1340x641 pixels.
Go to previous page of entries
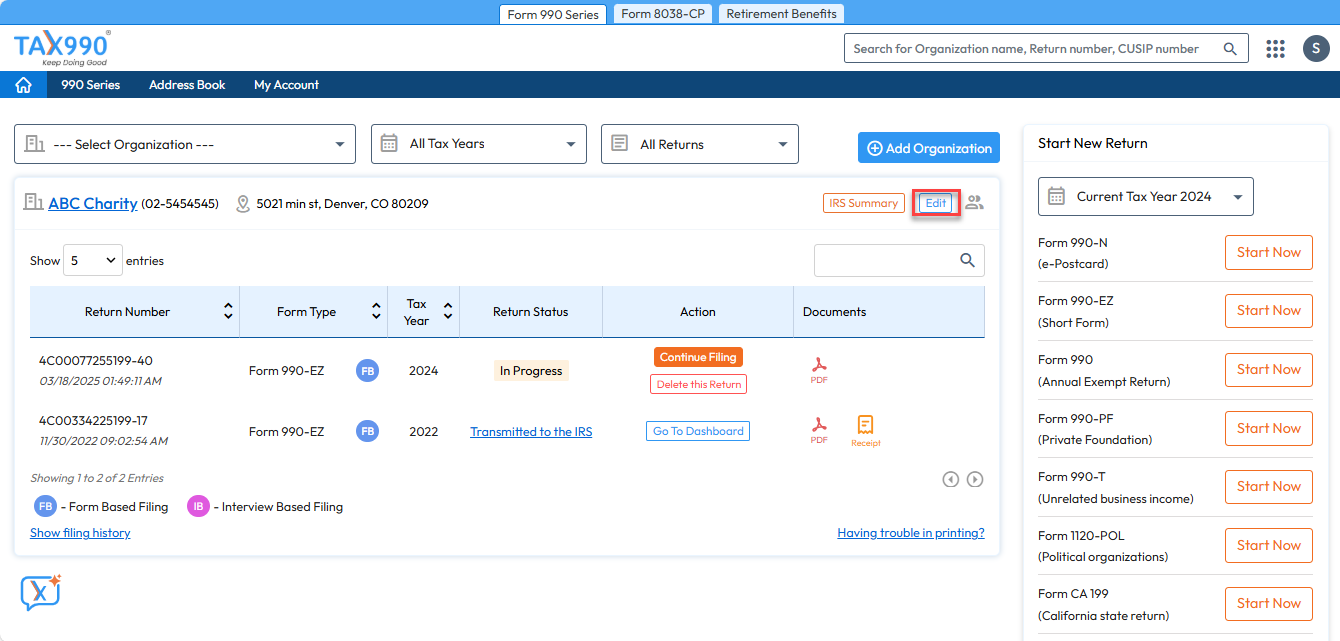951,479
